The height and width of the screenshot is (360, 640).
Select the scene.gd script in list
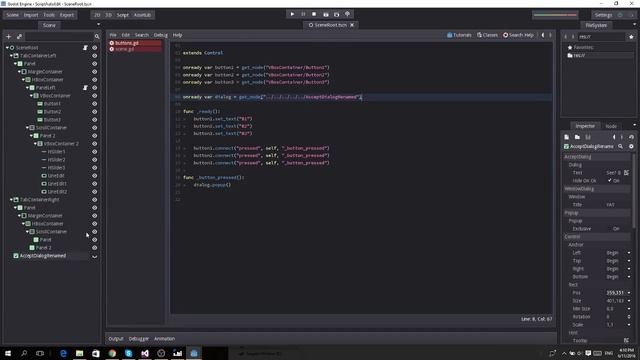[x=135, y=49]
